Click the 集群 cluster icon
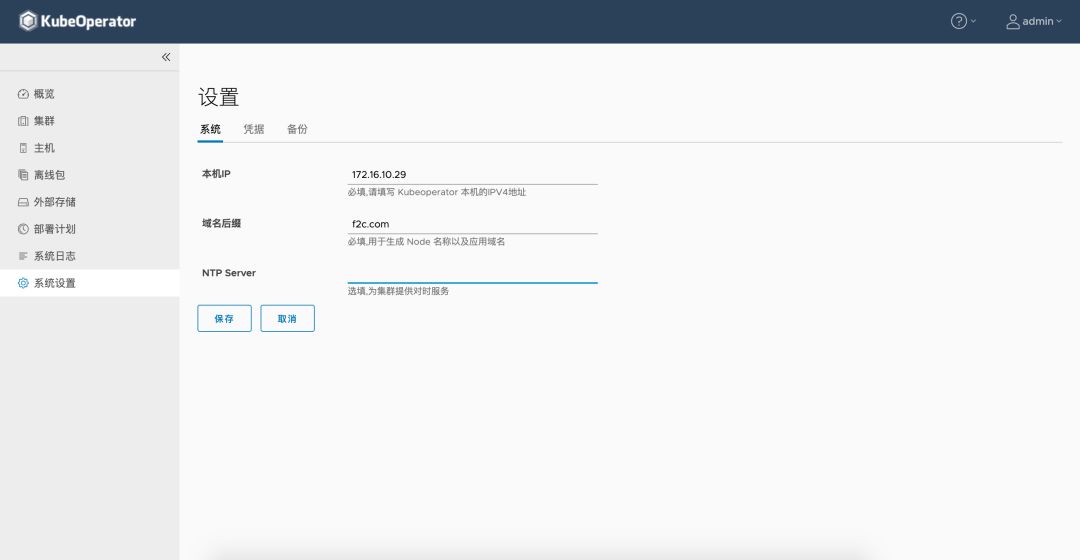 click(x=23, y=121)
